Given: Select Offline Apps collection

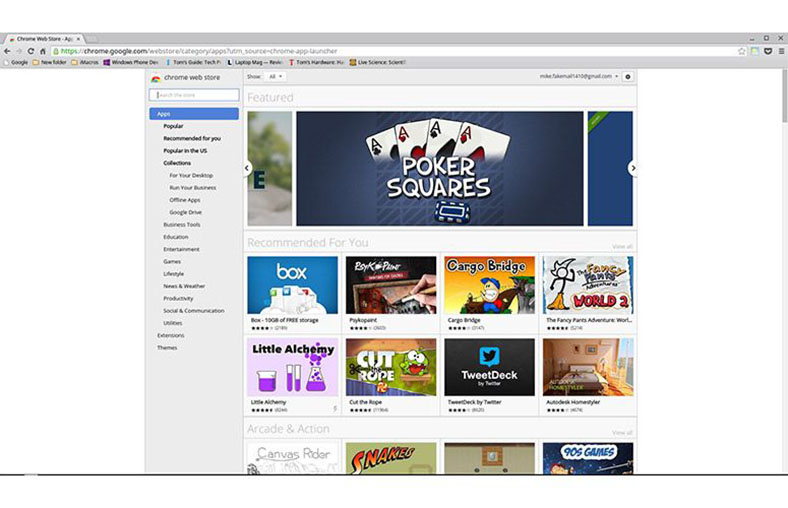Looking at the screenshot, I should click(184, 200).
